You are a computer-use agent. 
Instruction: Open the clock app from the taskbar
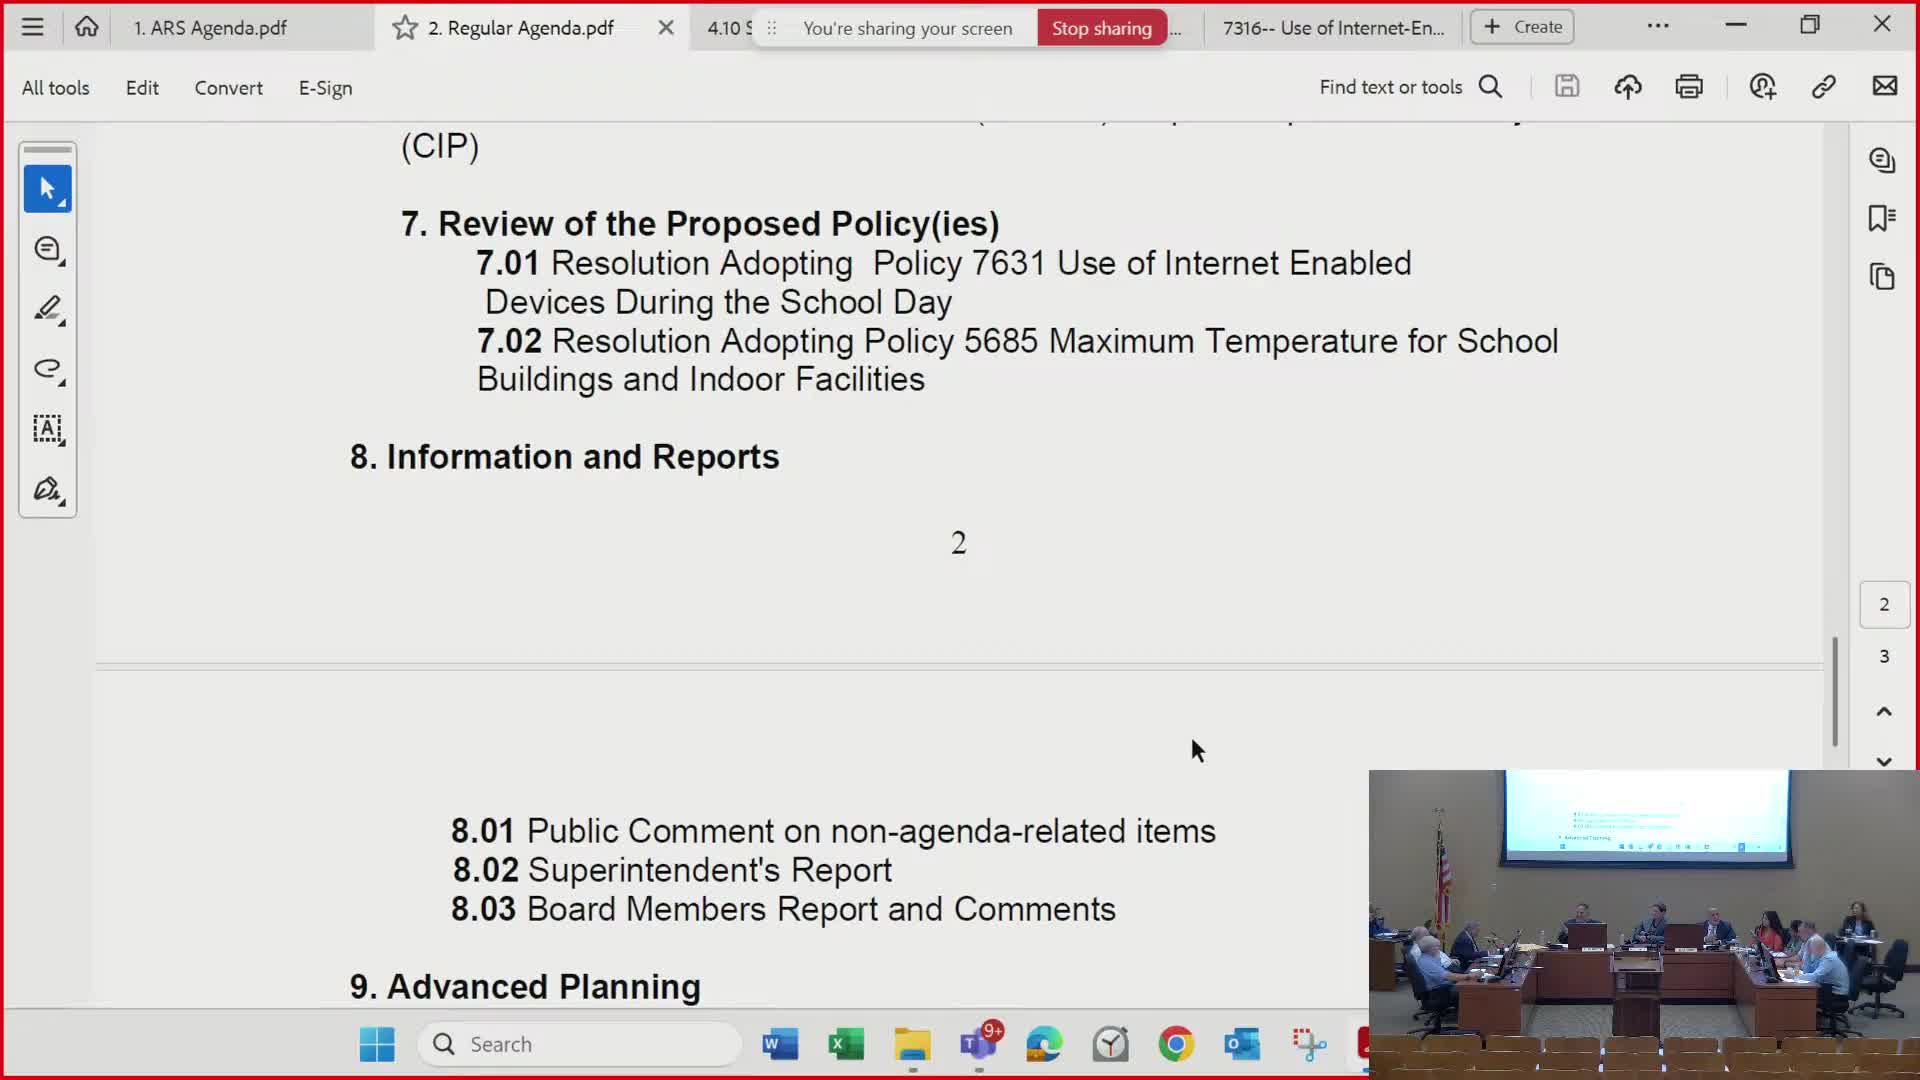click(1110, 1044)
